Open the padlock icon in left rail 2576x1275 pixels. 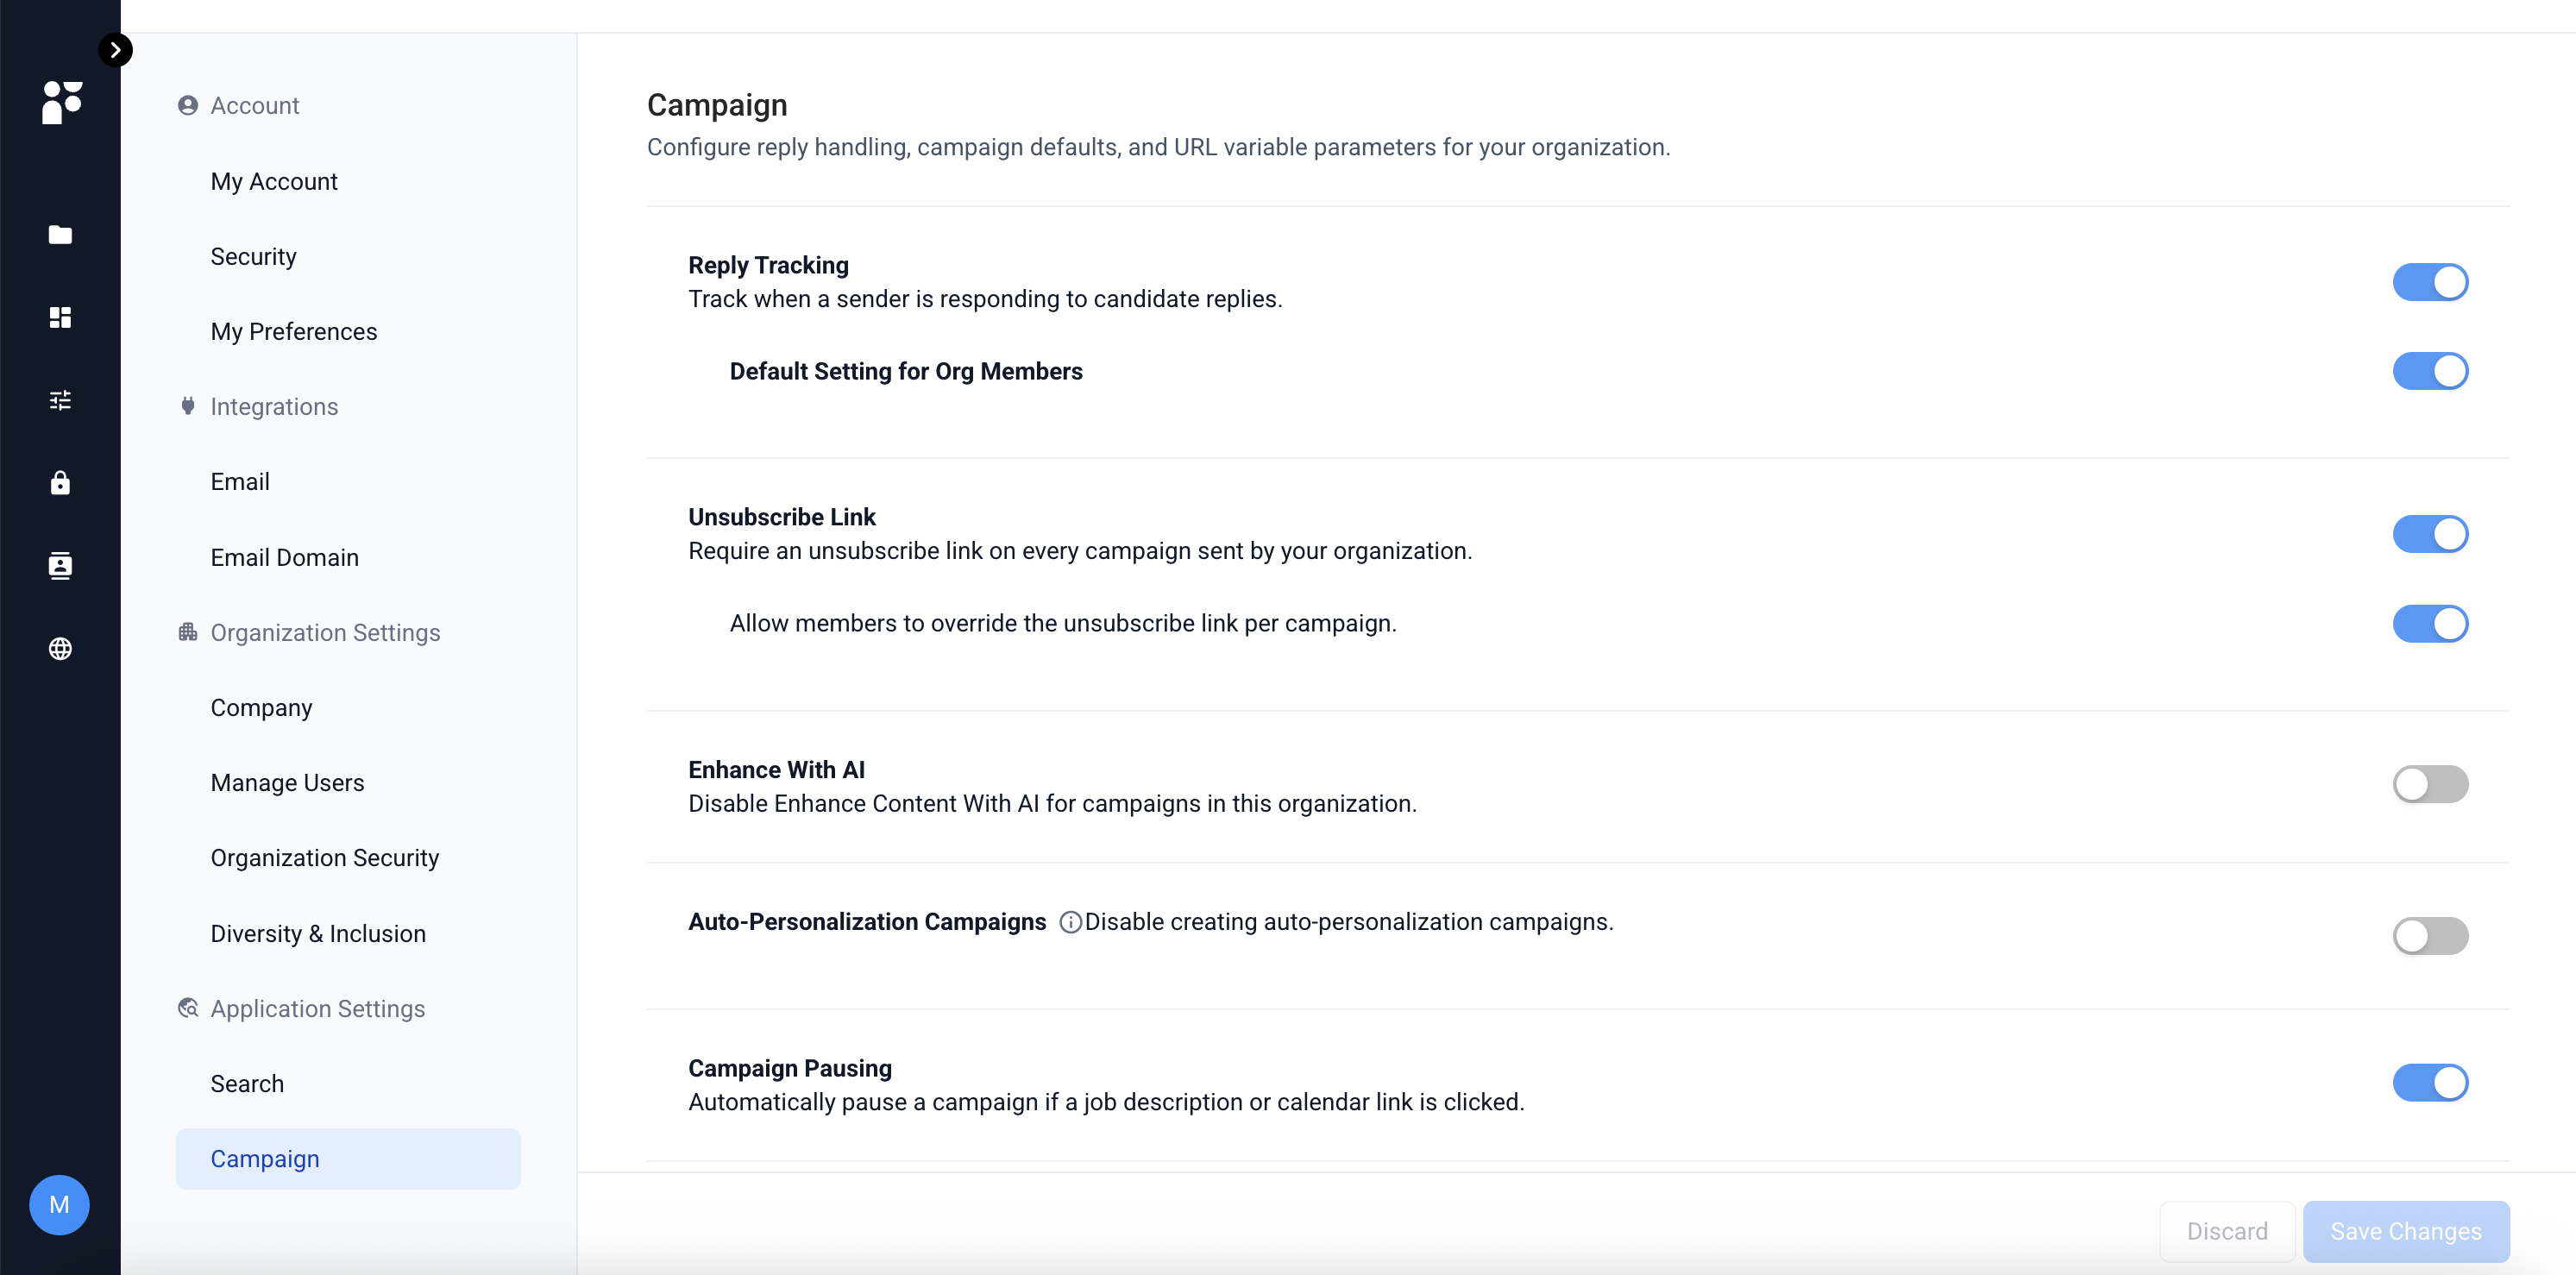pos(60,482)
